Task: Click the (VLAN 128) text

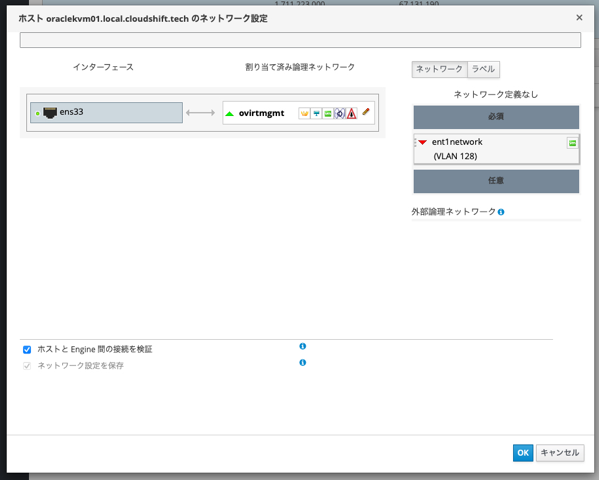Action: pos(455,156)
